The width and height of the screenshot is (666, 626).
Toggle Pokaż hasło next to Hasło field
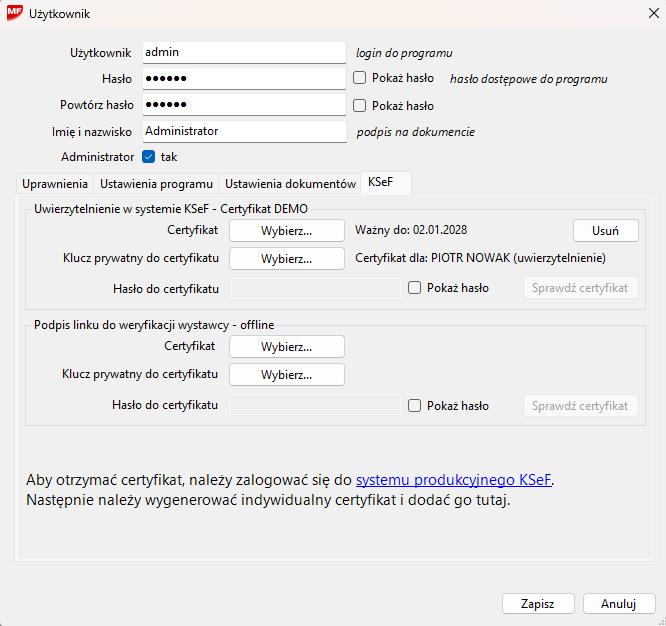pos(360,77)
